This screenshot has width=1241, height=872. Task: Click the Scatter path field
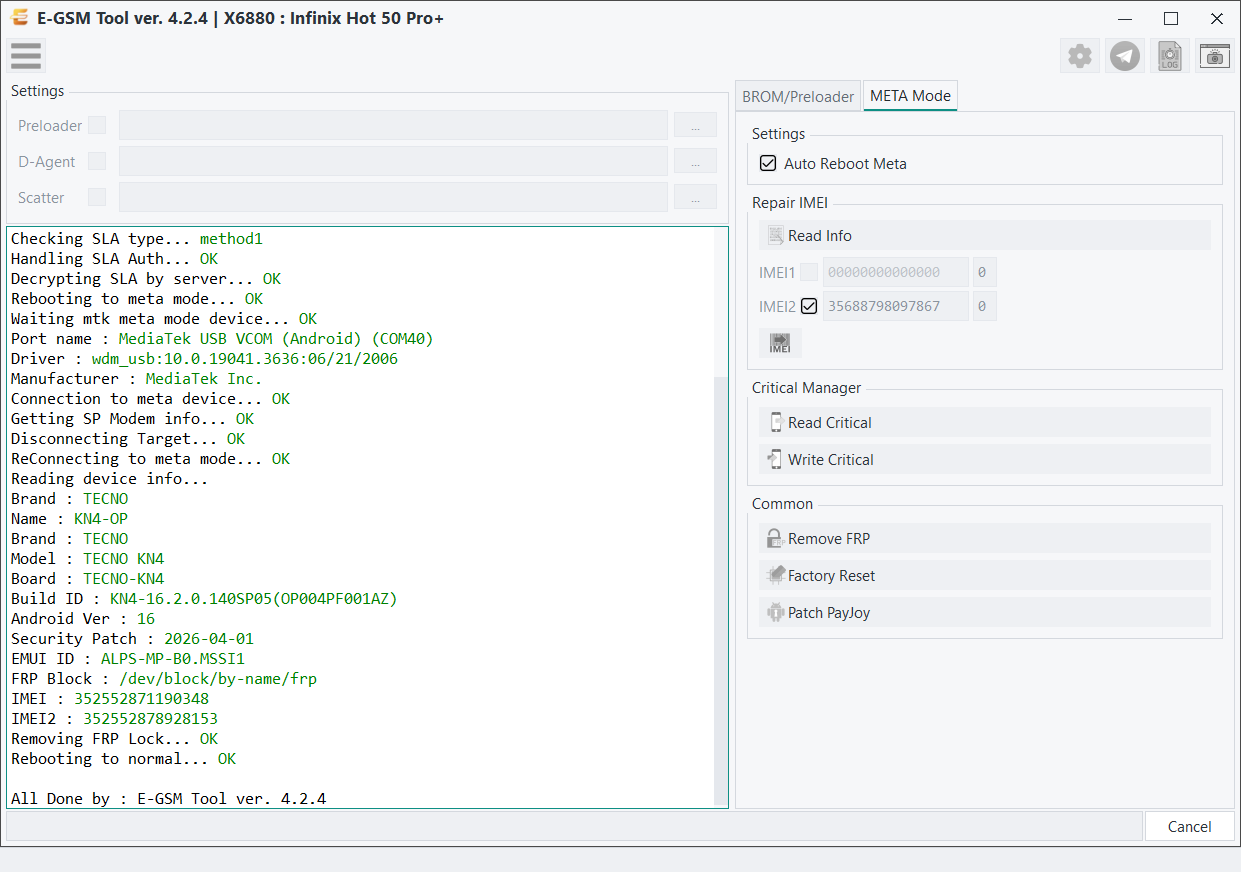point(393,197)
